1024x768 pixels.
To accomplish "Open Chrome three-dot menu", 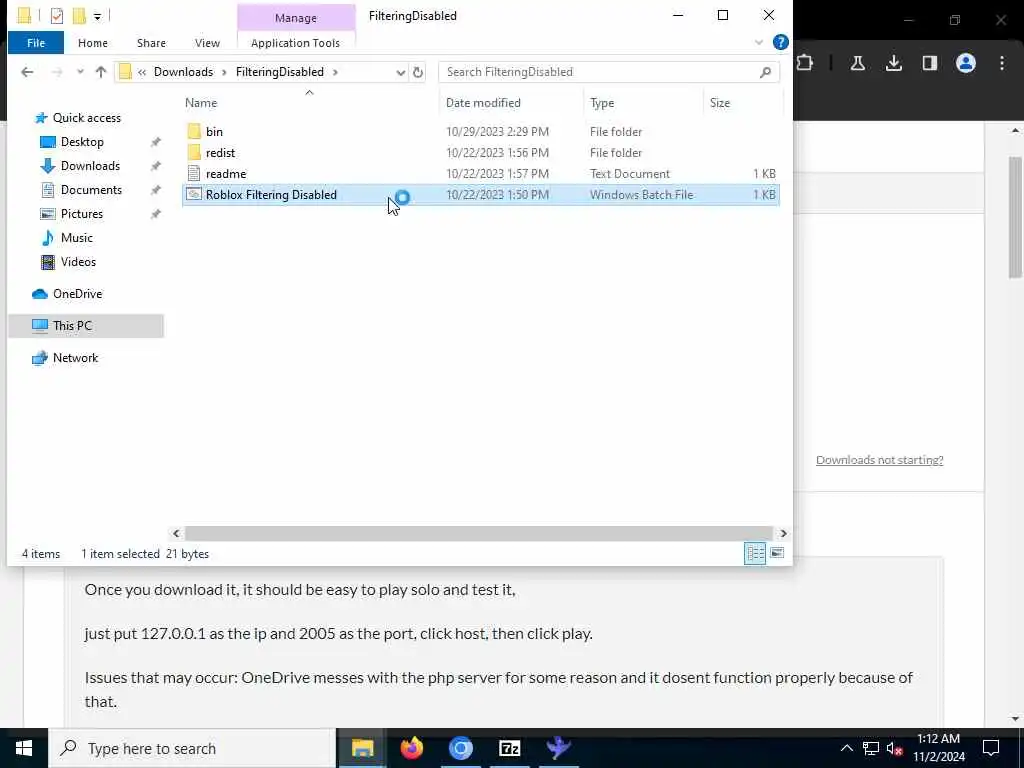I will coord(1002,63).
